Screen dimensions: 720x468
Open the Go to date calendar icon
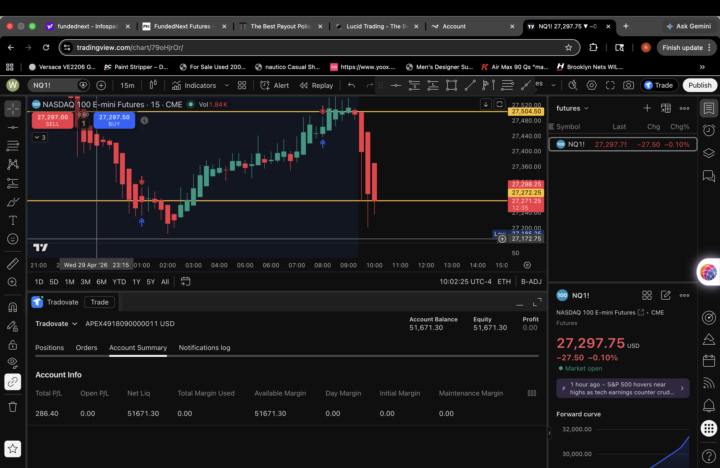pyautogui.click(x=186, y=282)
